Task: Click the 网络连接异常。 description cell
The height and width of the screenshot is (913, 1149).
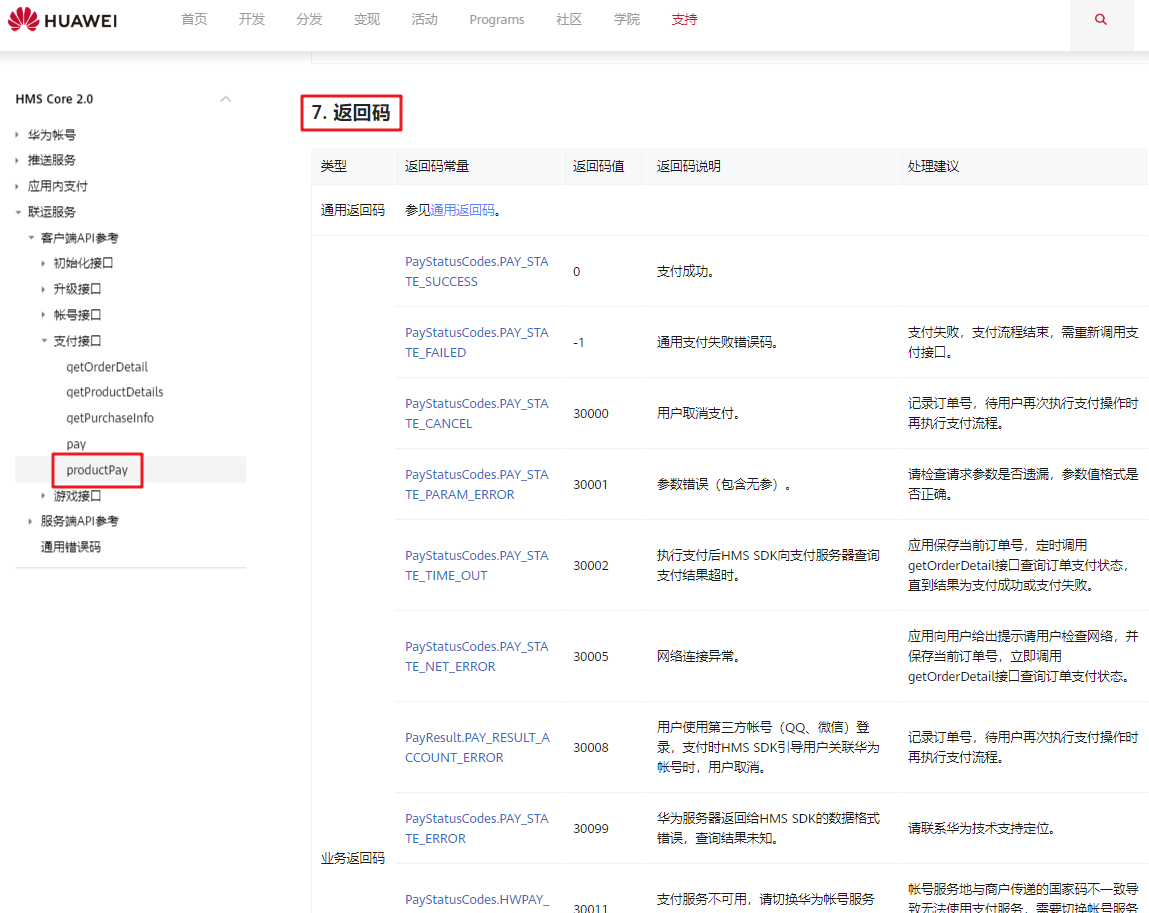Action: point(698,657)
